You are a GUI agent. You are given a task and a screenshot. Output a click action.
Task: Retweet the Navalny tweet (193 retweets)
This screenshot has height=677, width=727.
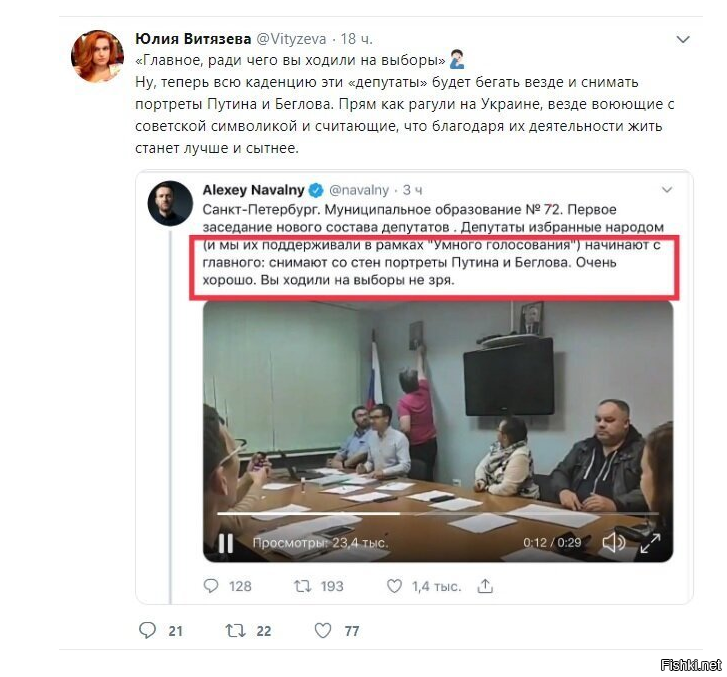coord(302,586)
